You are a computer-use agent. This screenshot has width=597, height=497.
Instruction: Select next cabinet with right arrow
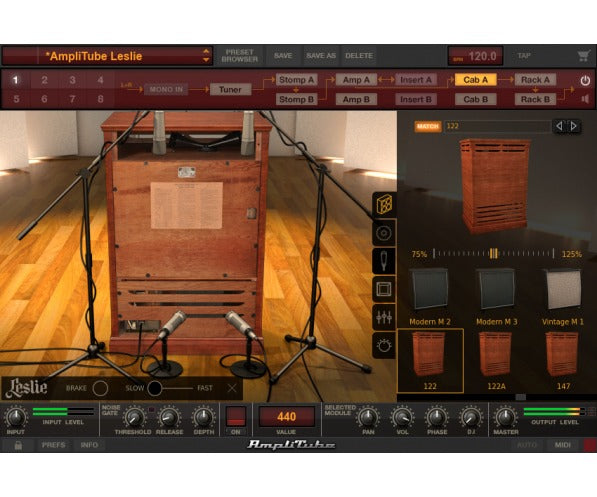(x=573, y=126)
